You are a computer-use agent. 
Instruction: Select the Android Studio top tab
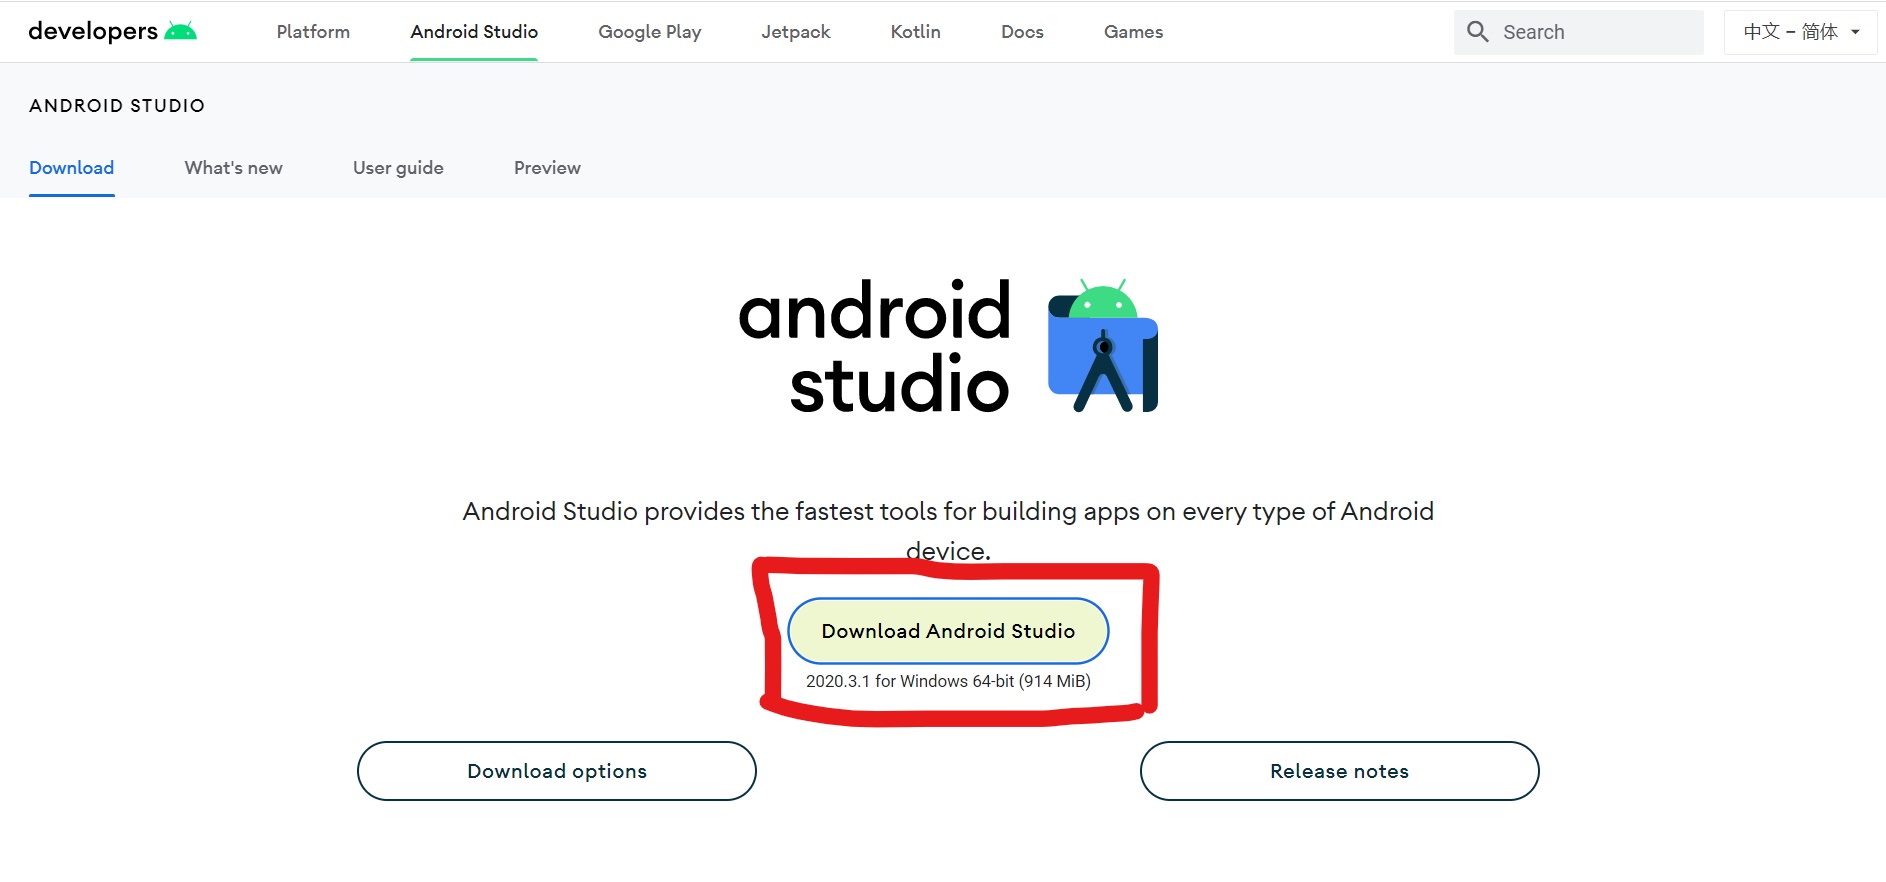pos(474,32)
